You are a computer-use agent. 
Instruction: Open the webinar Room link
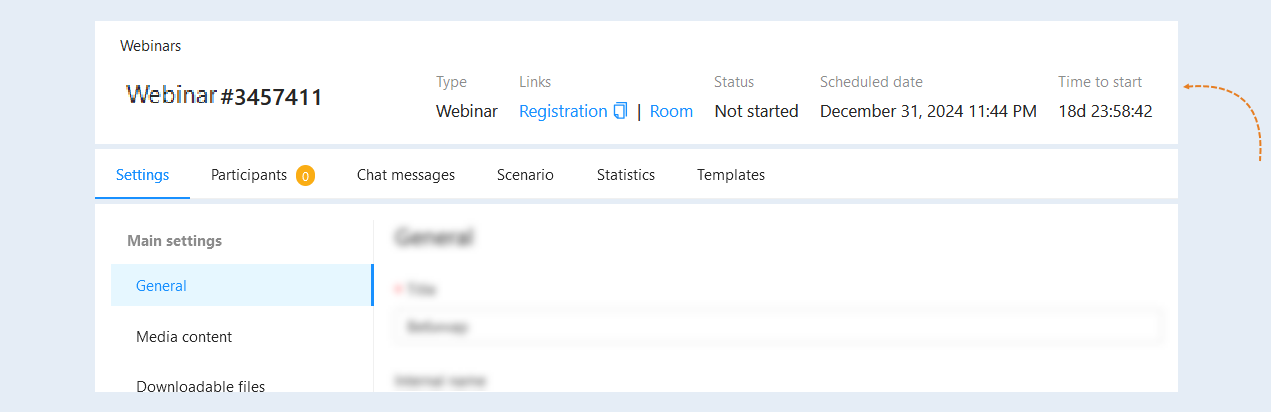671,111
